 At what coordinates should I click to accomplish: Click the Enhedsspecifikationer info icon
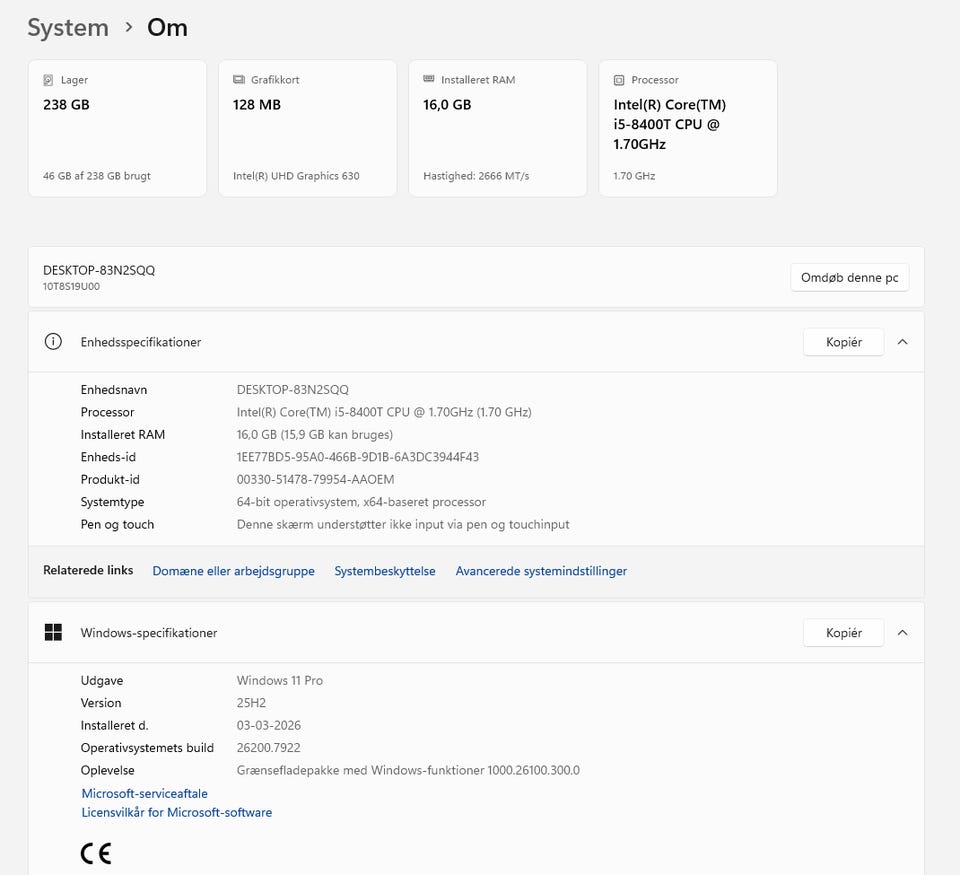pos(53,342)
